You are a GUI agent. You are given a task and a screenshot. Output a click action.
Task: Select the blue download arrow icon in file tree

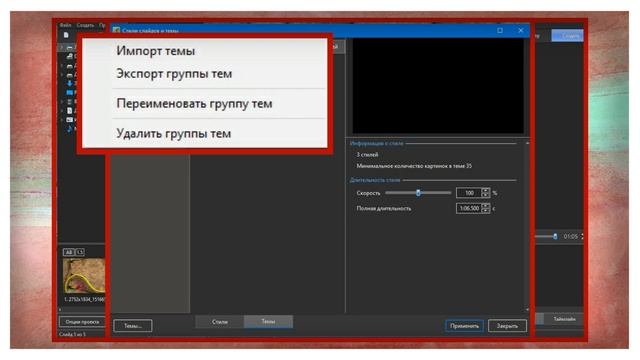[69, 83]
